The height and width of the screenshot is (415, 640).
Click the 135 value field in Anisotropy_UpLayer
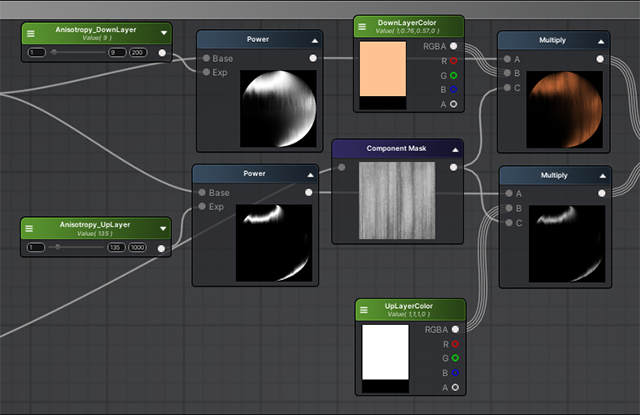pyautogui.click(x=116, y=248)
